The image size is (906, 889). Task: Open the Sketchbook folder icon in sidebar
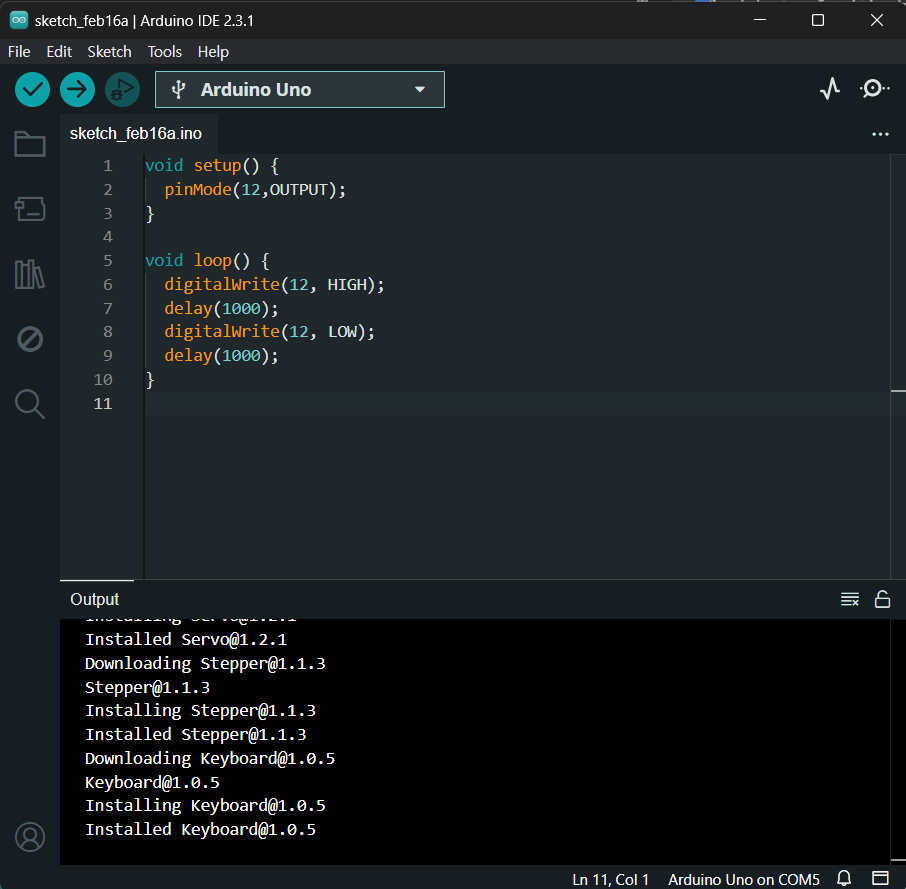point(30,144)
